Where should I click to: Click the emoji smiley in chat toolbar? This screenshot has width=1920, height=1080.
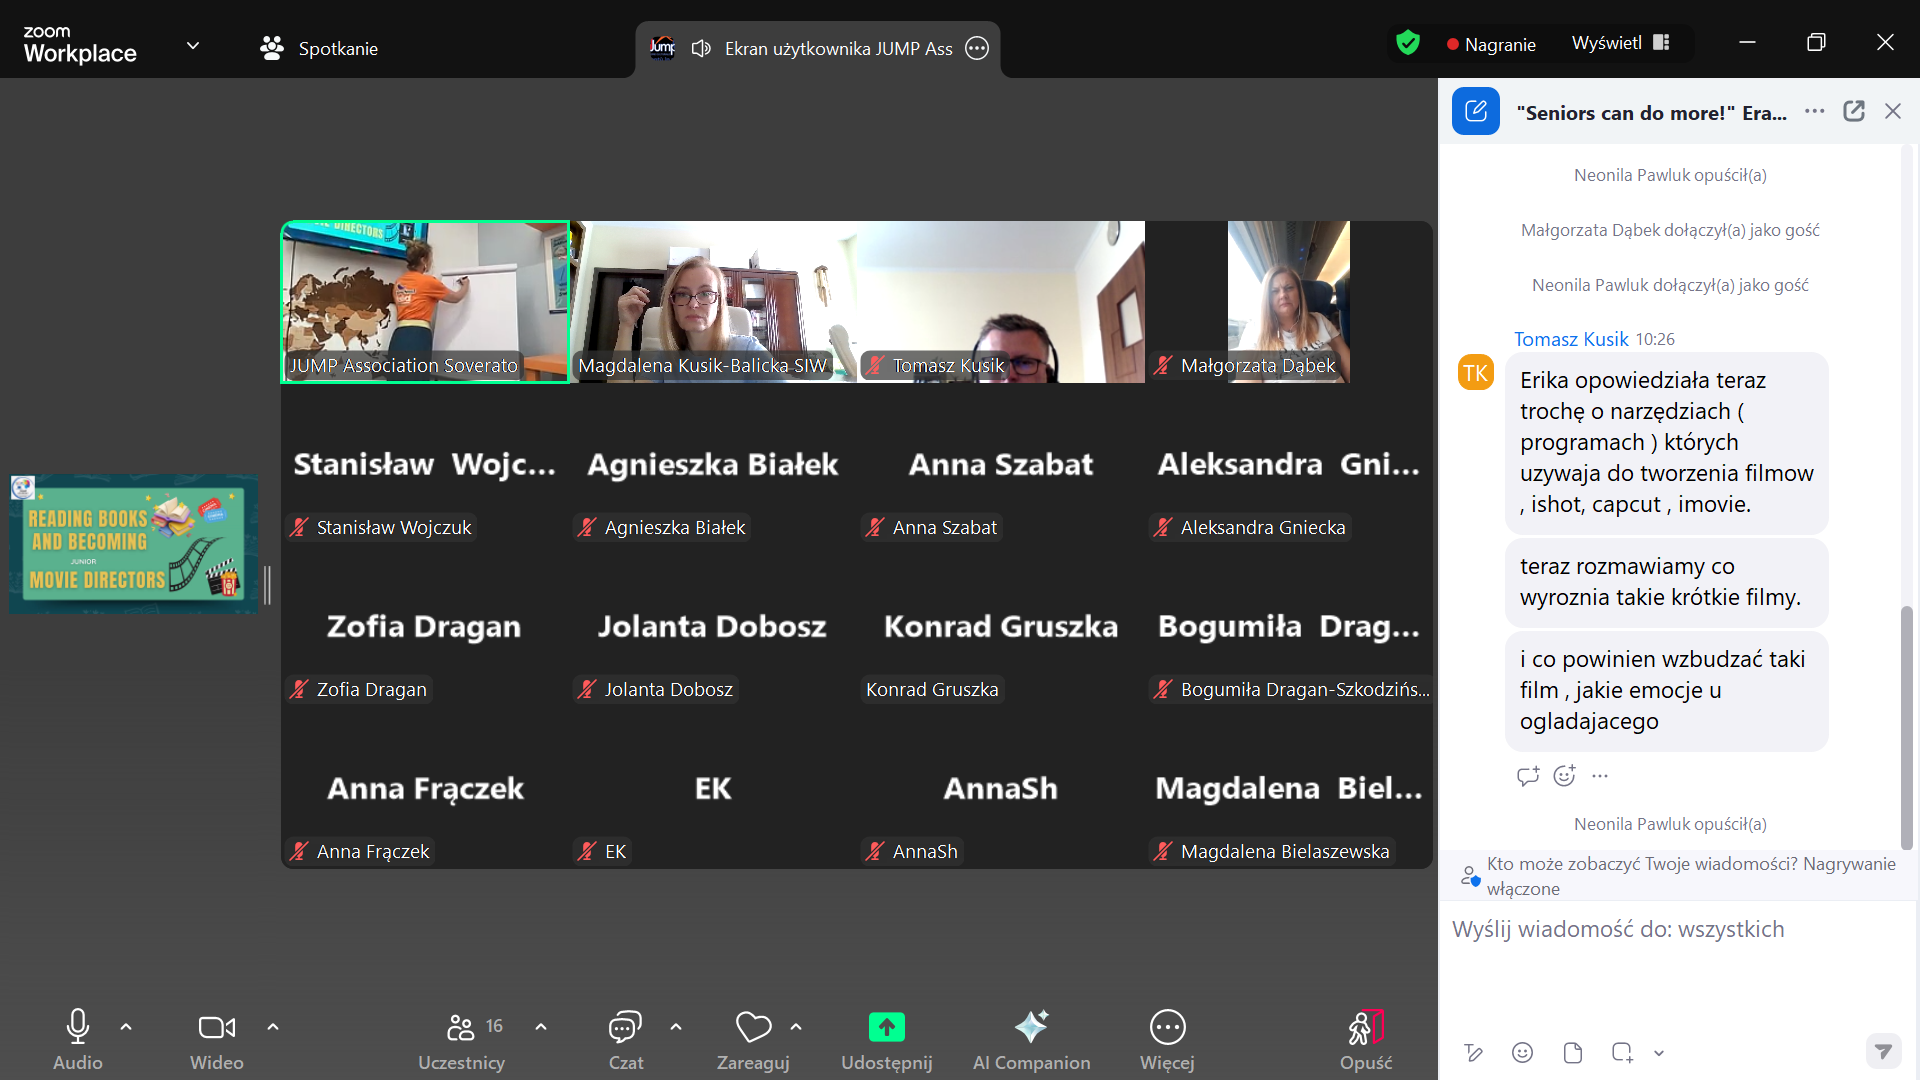point(1522,1052)
